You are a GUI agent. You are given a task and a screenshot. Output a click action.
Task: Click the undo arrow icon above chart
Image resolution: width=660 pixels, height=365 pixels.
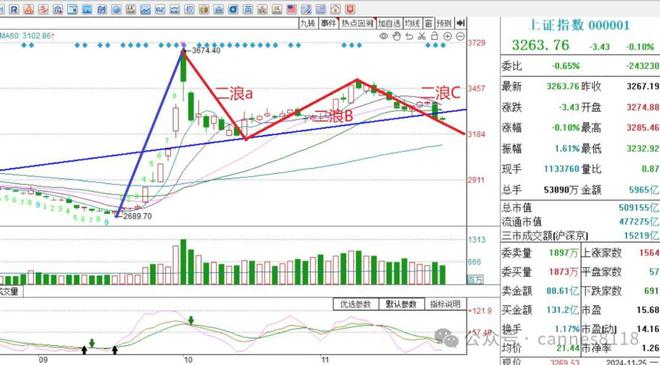(x=409, y=36)
